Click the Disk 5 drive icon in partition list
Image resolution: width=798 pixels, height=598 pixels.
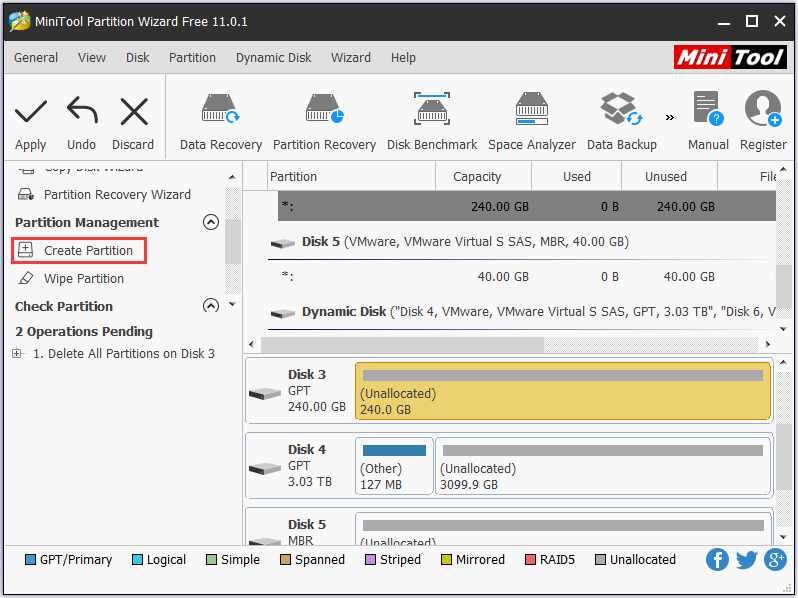[x=283, y=243]
